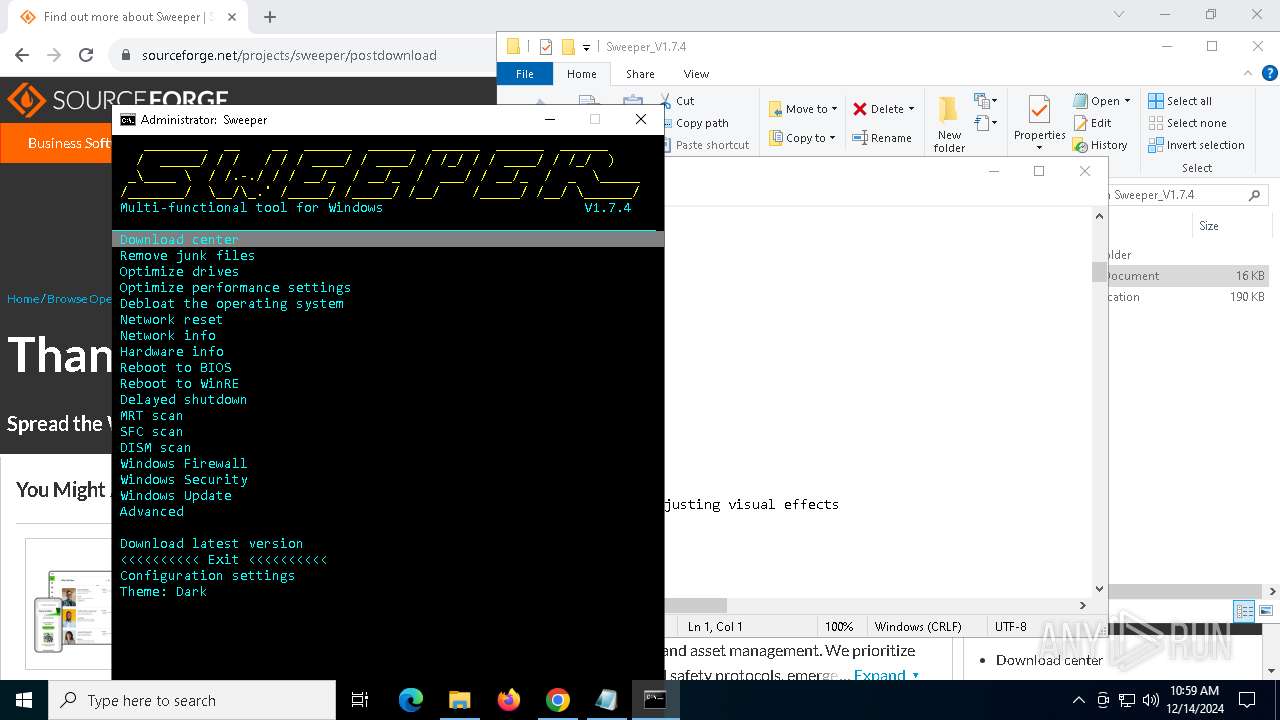1280x720 pixels.
Task: Open the Customize Quick Access Toolbar dropdown
Action: click(586, 48)
